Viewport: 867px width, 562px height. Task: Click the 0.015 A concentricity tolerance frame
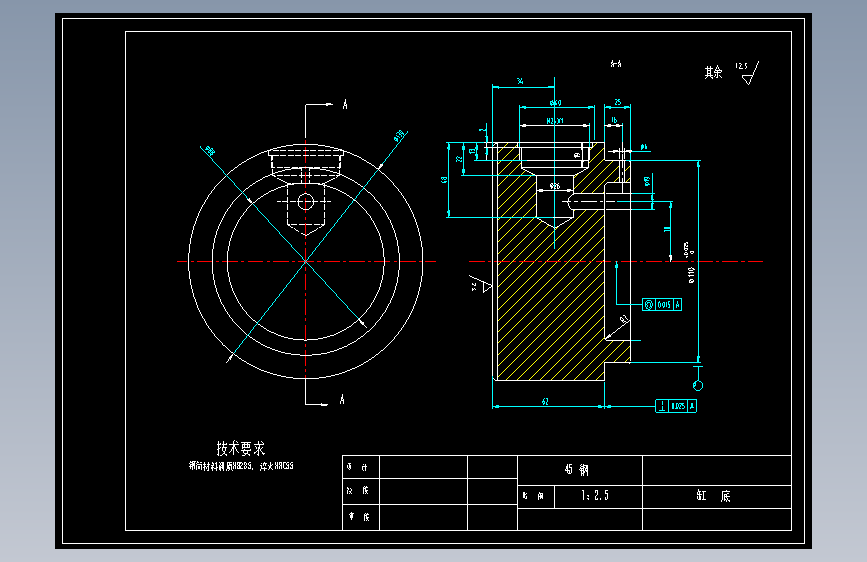pyautogui.click(x=662, y=304)
